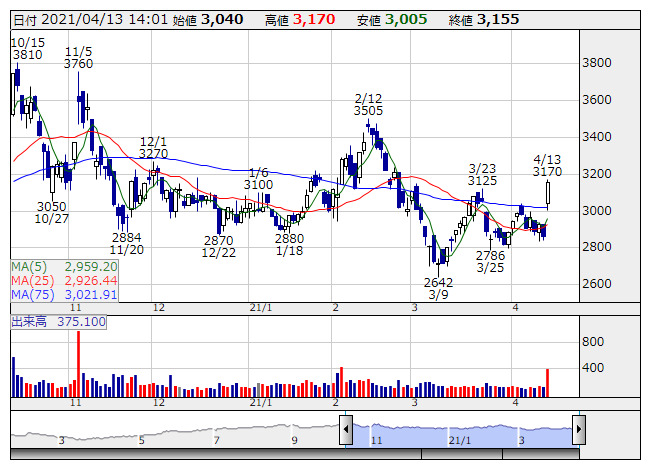
Task: Click the right range handle arrow
Action: [578, 430]
